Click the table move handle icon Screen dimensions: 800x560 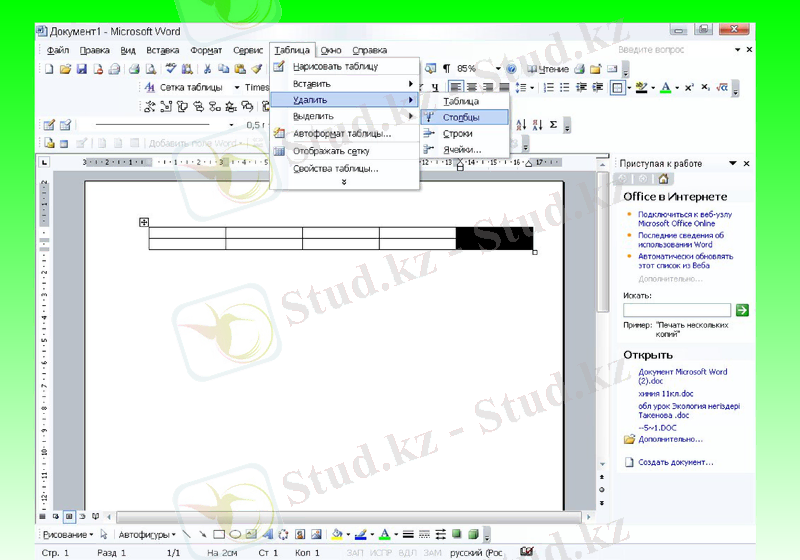click(144, 222)
